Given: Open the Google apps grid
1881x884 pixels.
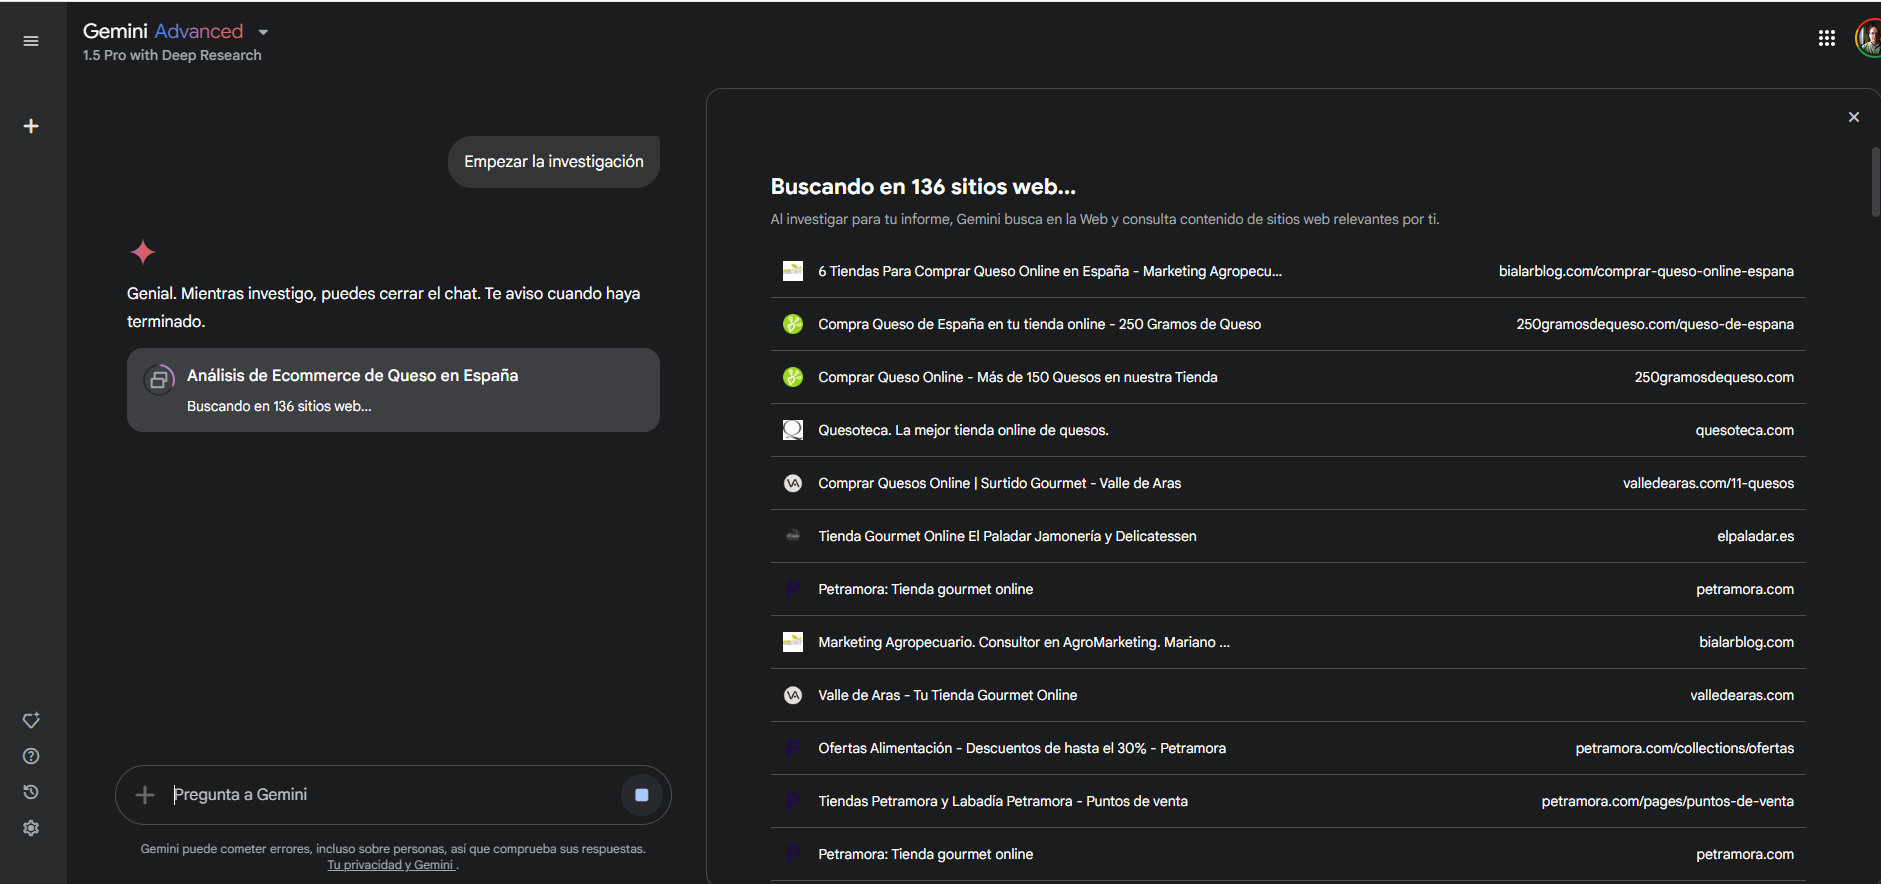Looking at the screenshot, I should 1826,38.
